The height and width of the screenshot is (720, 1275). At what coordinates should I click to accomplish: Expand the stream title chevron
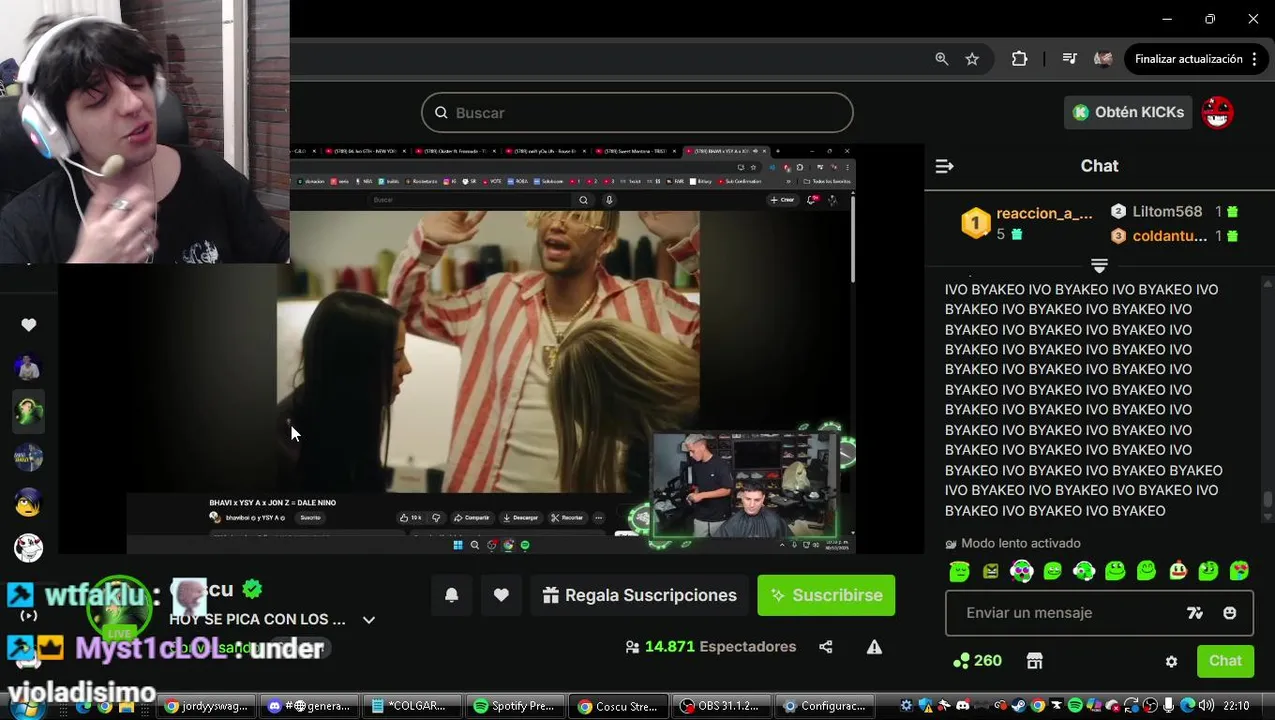point(369,620)
